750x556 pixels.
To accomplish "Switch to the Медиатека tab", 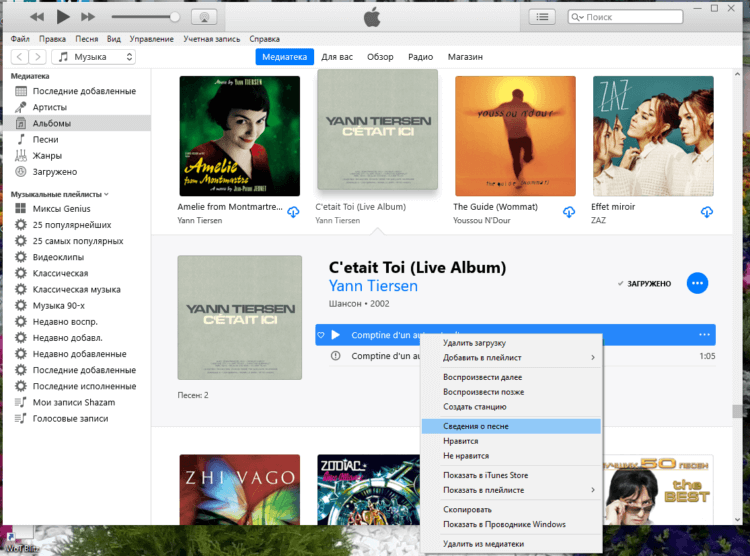I will click(285, 57).
